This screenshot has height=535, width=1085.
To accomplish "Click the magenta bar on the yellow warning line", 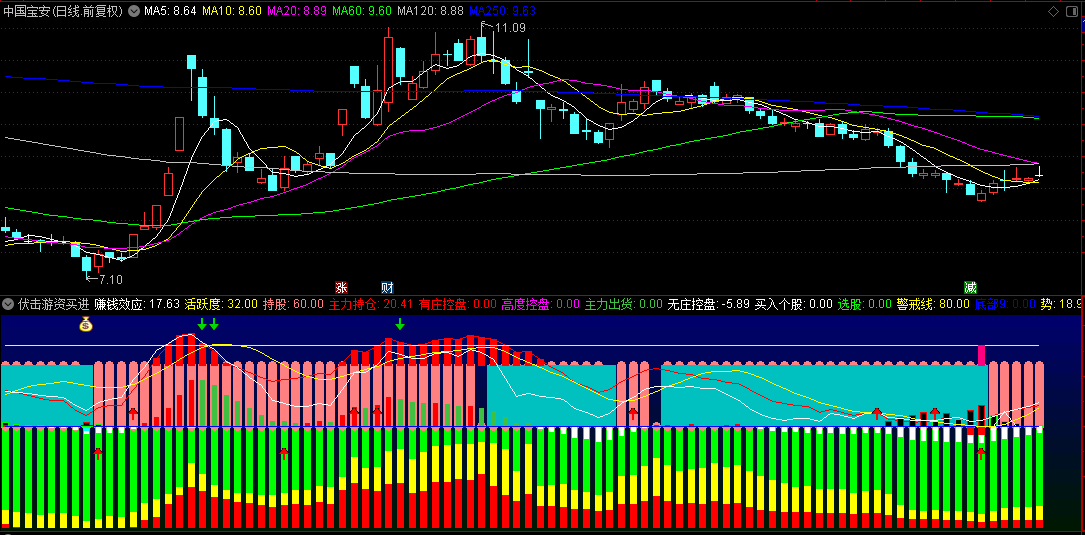I will tap(981, 354).
